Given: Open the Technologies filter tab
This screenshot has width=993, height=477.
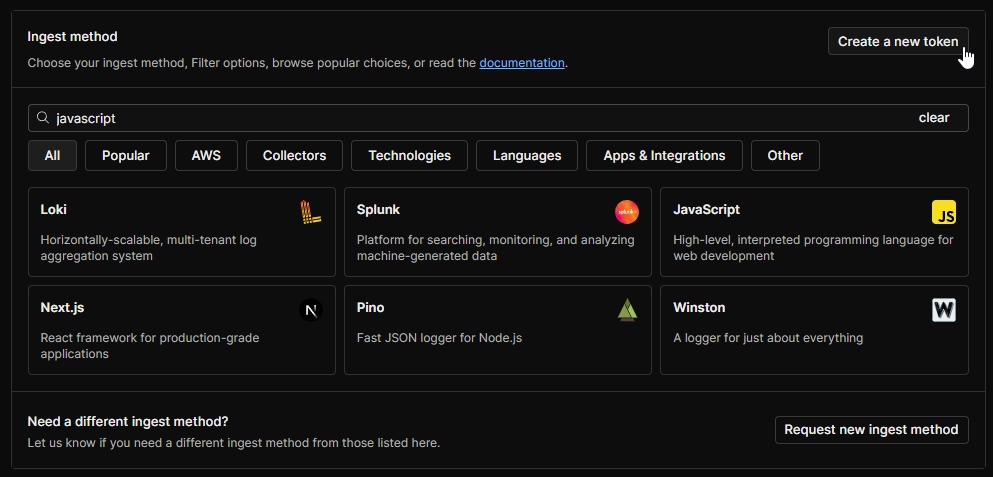Looking at the screenshot, I should tap(409, 155).
